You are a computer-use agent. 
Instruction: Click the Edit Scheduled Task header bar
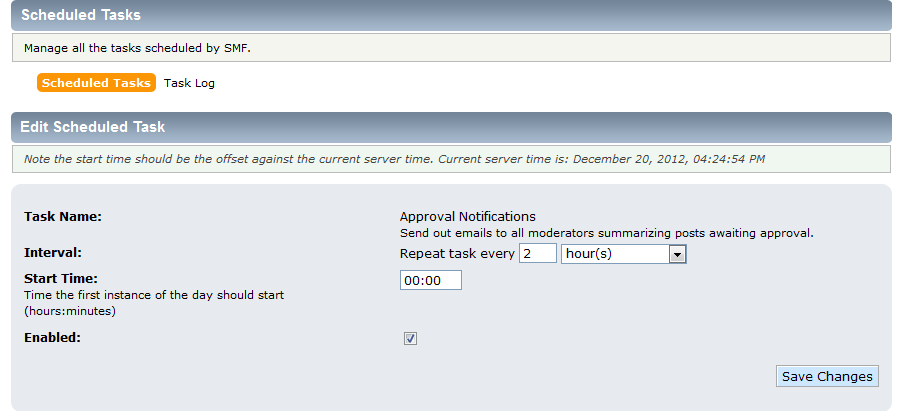[x=451, y=127]
